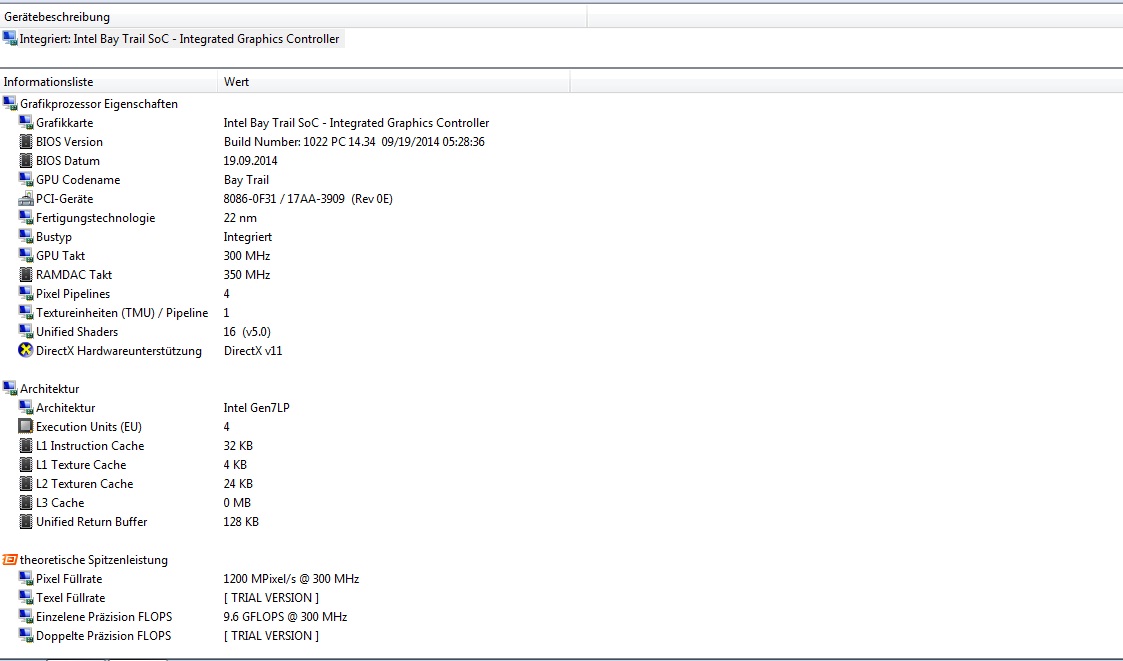Click Texel Füllrate's TRIAL VERSION value

(271, 597)
